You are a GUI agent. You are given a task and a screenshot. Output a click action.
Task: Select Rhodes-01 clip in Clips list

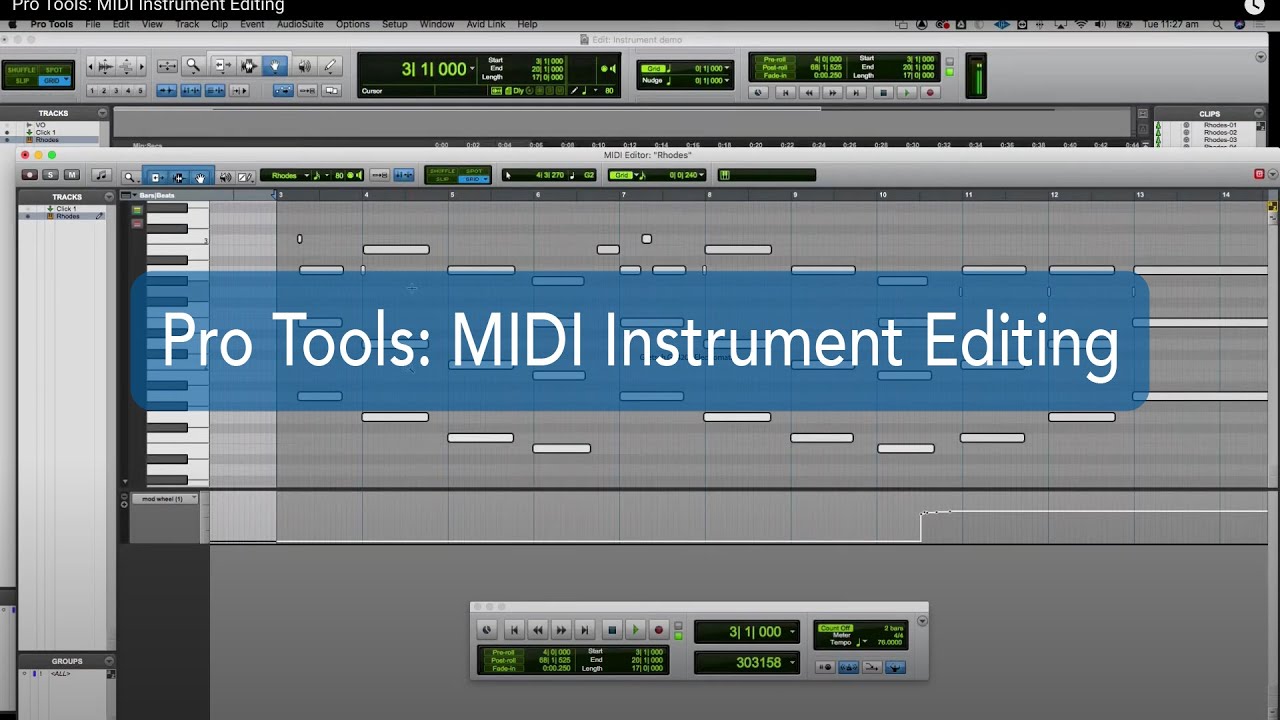[x=1220, y=125]
